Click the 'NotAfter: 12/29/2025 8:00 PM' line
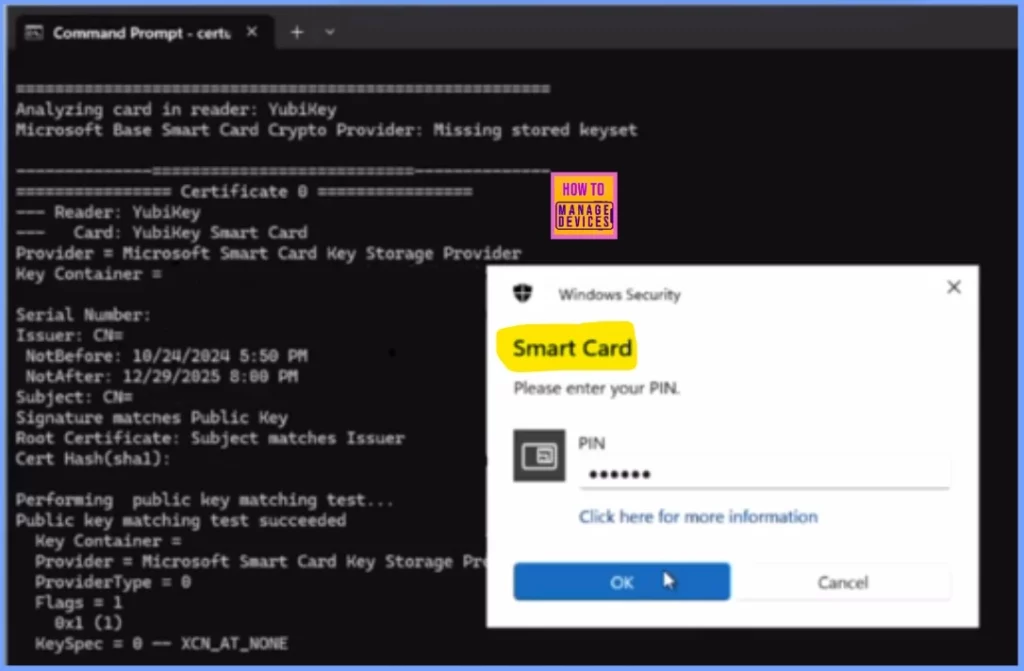Viewport: 1024px width, 671px height. (x=161, y=376)
